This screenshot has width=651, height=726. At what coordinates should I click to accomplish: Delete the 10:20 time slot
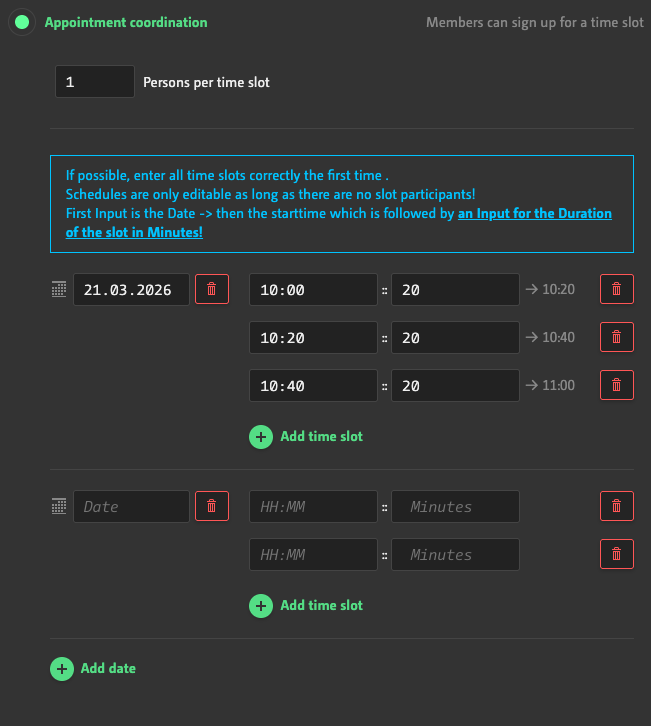(617, 337)
